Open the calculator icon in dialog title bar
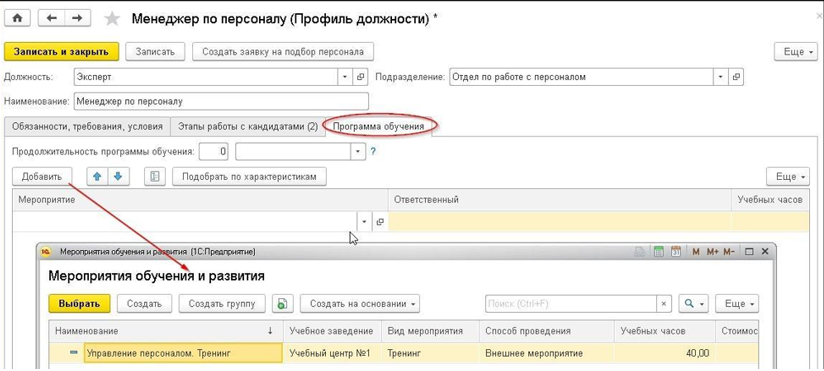The width and height of the screenshot is (824, 371). [x=659, y=252]
